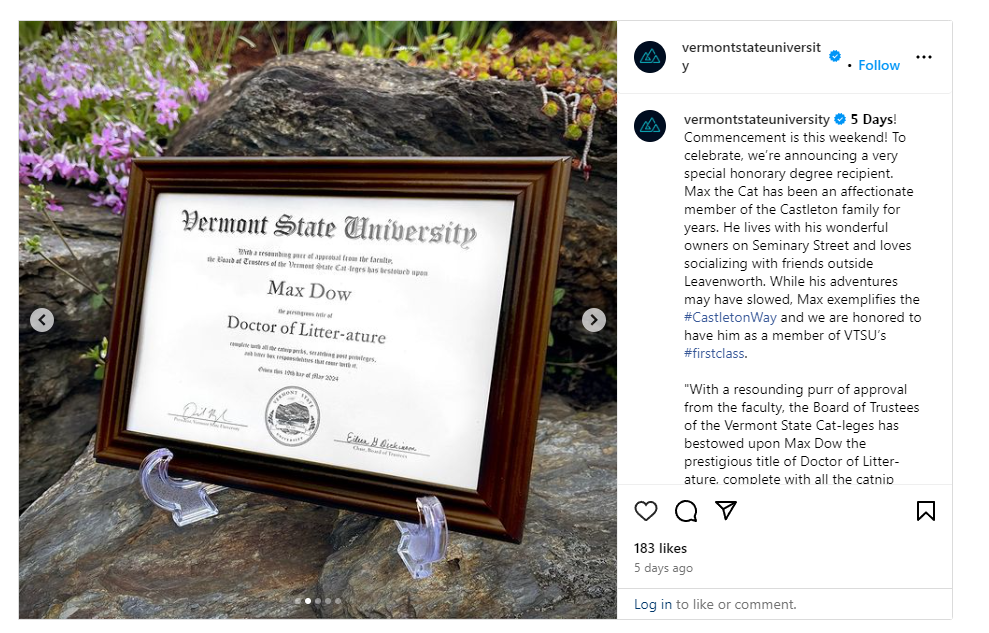This screenshot has width=989, height=633.
Task: Click verified badge beside caption username
Action: click(841, 119)
